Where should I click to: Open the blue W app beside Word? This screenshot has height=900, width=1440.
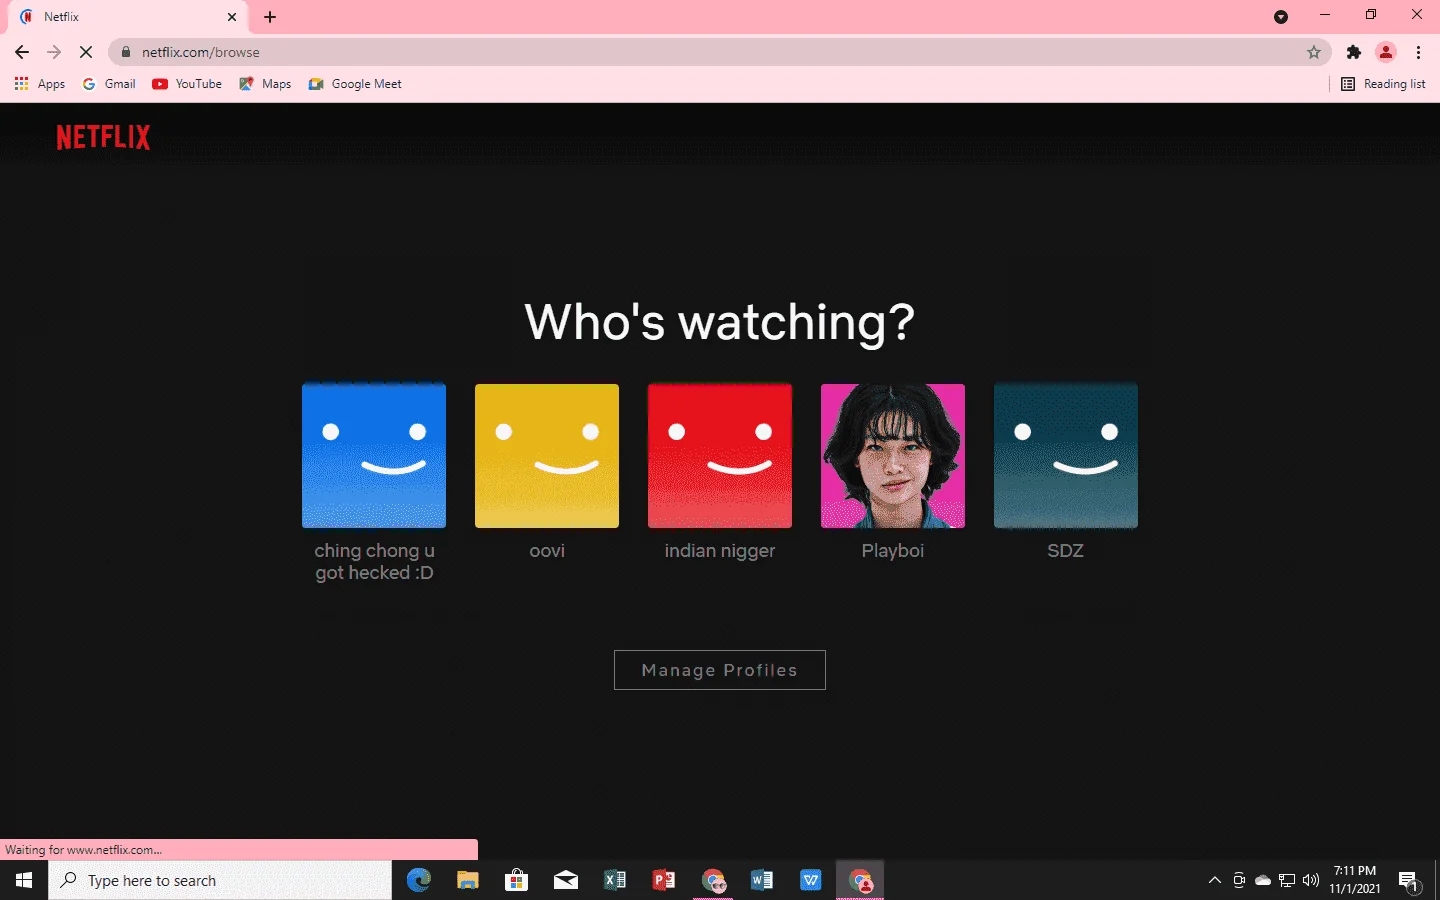[x=810, y=880]
